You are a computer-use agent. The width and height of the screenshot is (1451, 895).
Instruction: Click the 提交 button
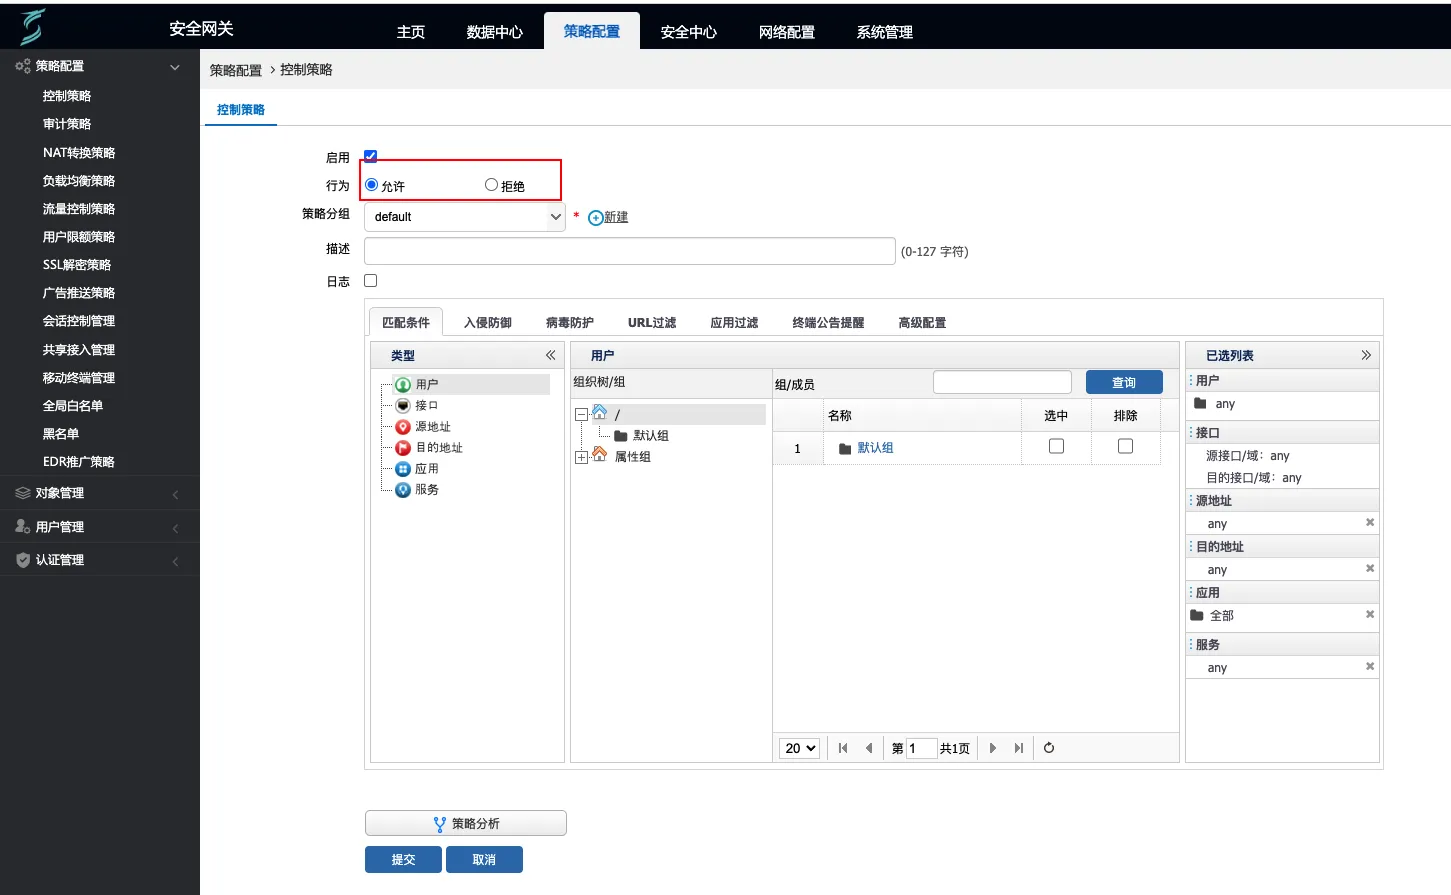tap(403, 859)
